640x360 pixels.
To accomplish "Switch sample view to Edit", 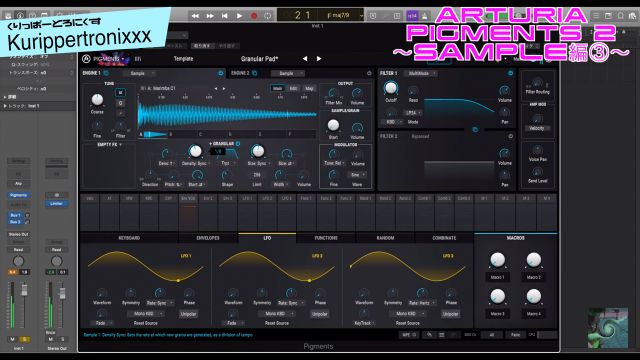I will click(x=293, y=88).
